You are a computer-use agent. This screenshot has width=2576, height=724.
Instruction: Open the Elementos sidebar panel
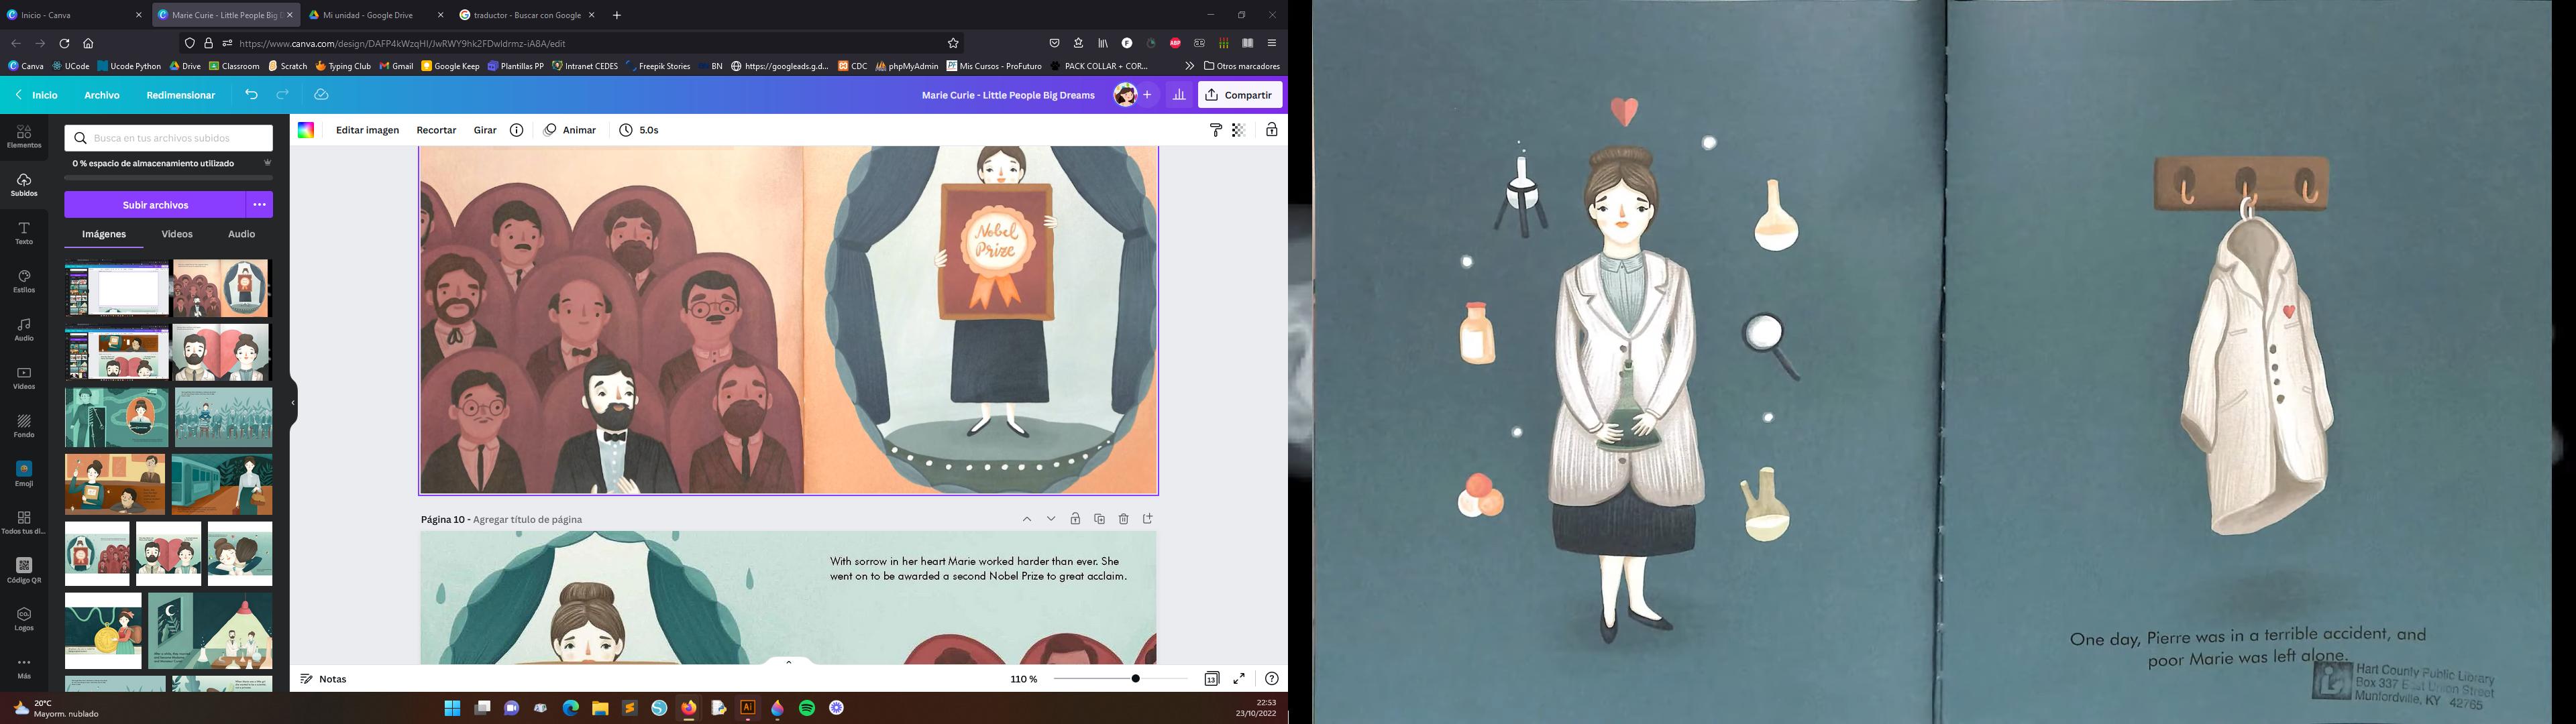(24, 137)
